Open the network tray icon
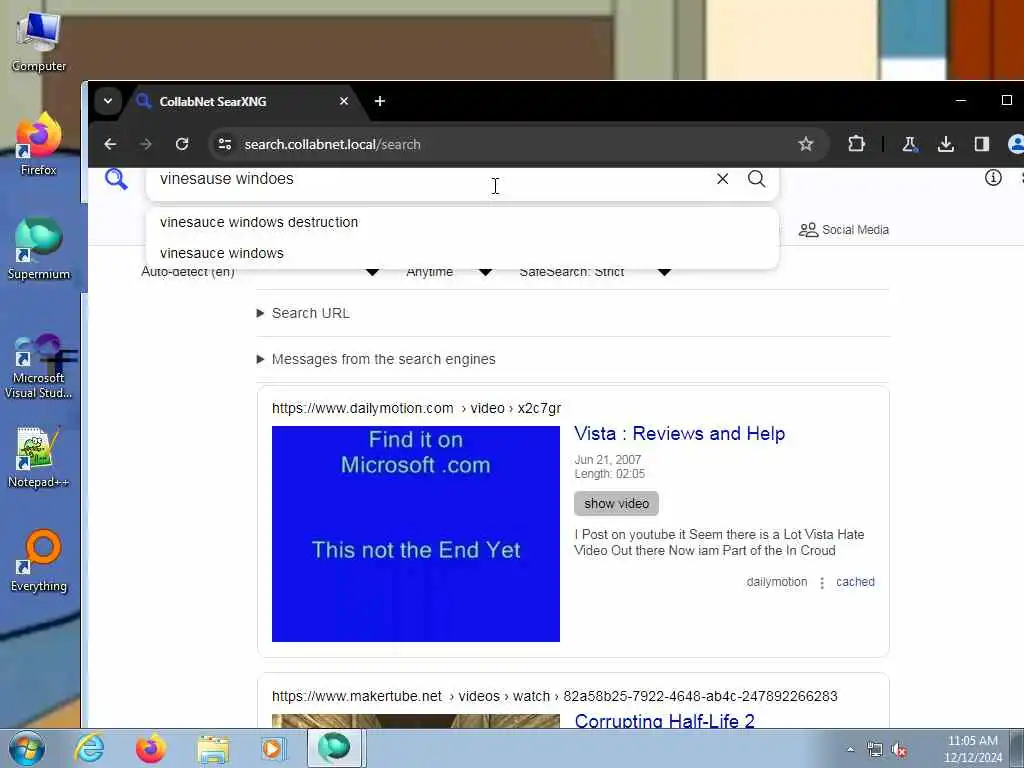This screenshot has width=1024, height=768. 874,750
